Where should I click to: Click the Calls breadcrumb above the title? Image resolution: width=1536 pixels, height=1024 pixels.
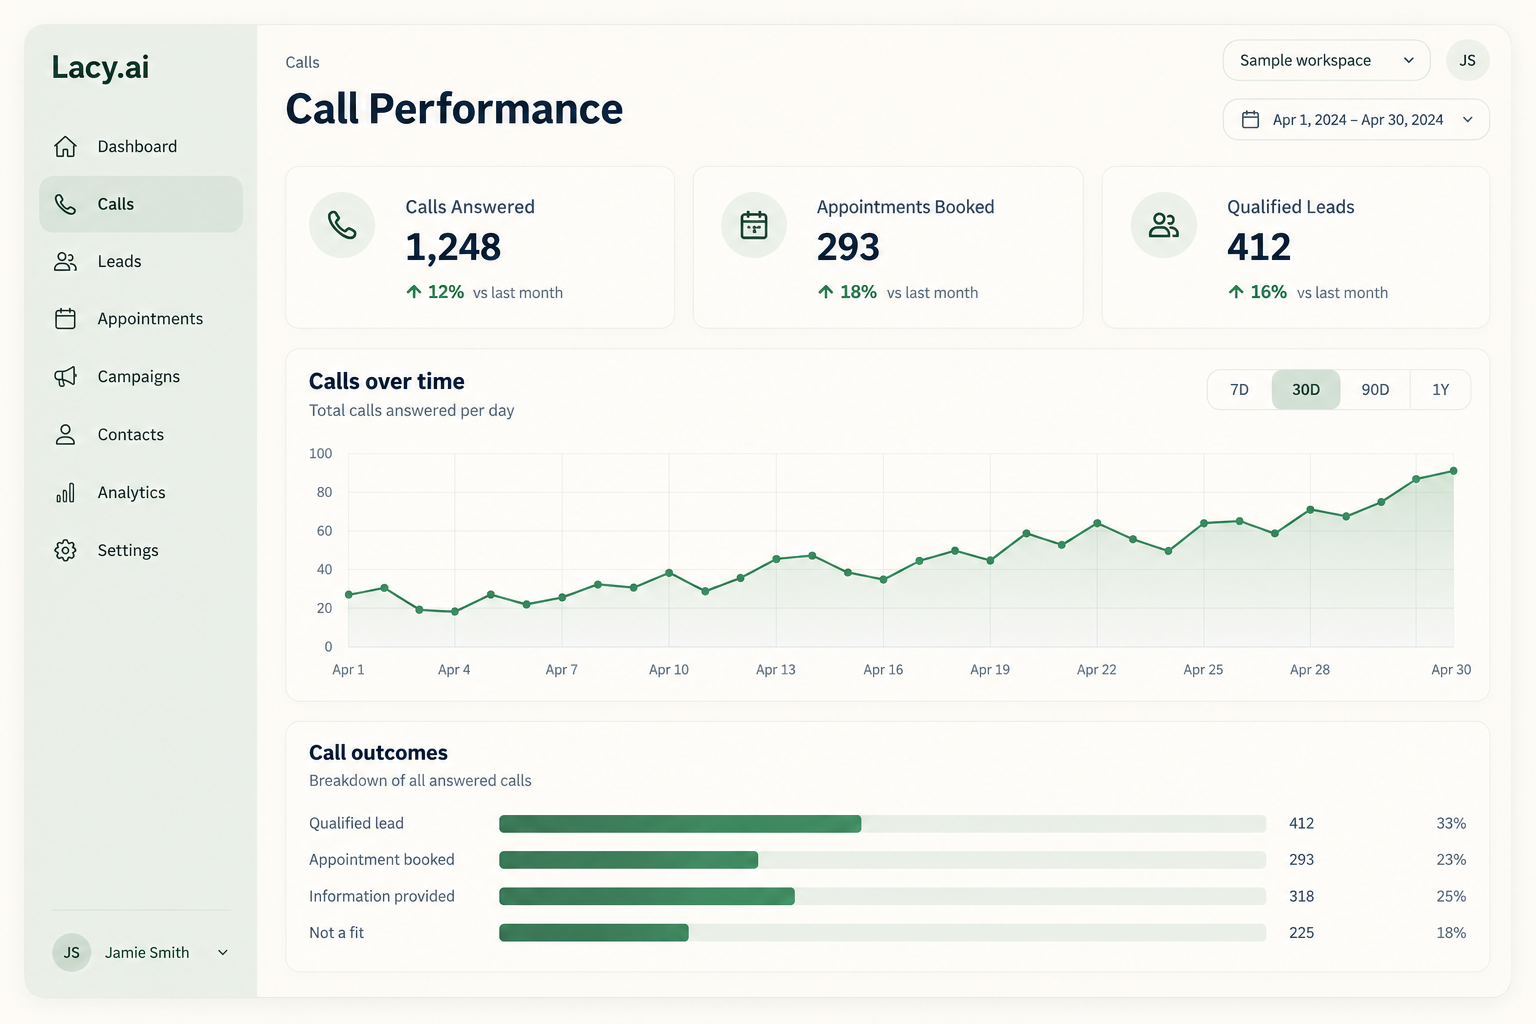302,62
